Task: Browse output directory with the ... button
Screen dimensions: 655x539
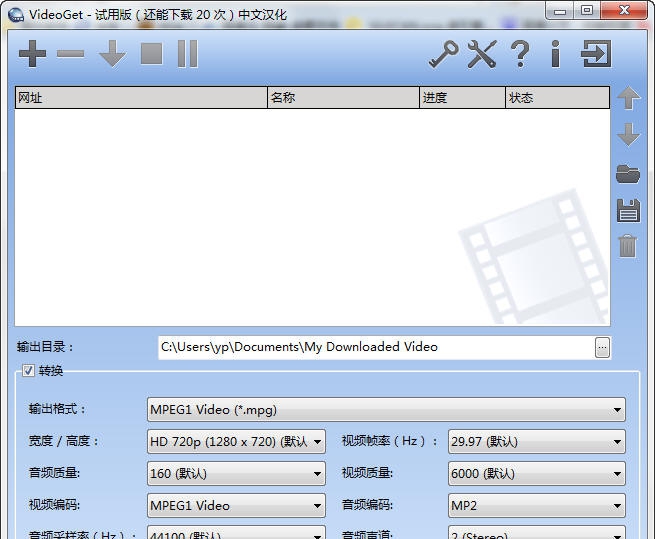Action: [602, 347]
